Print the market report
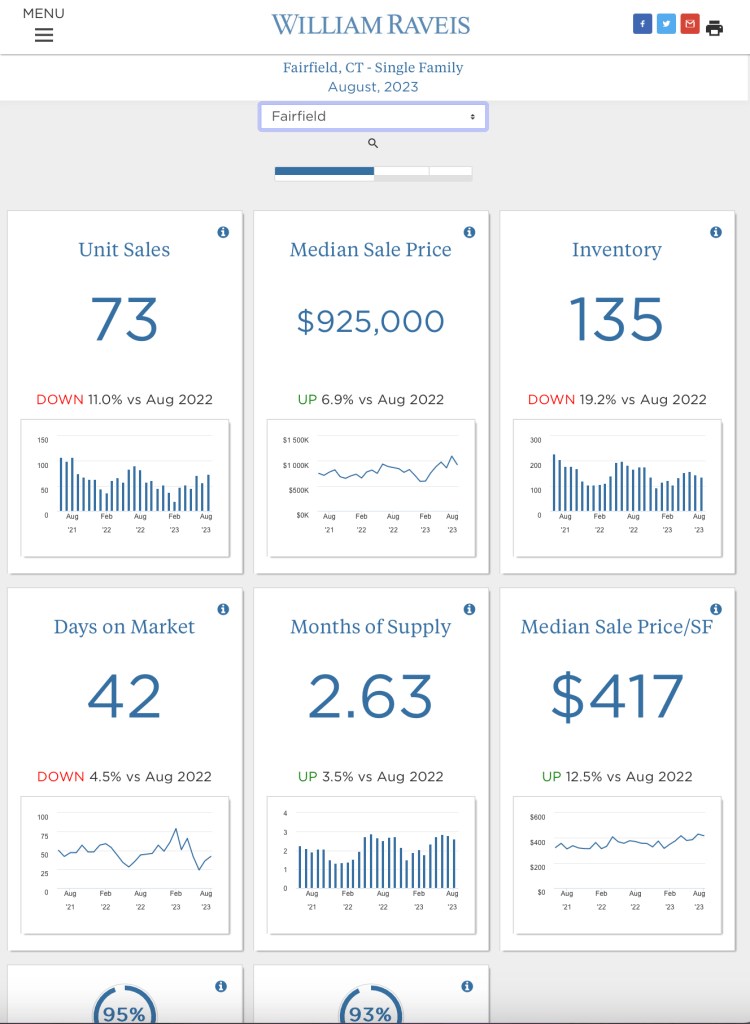 click(x=714, y=27)
